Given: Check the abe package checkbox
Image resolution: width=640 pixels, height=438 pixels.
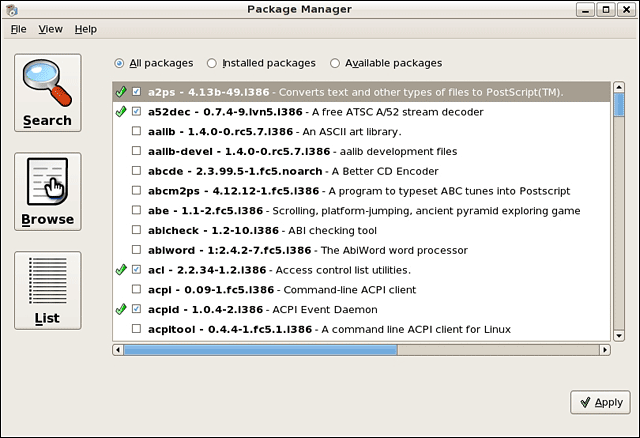Looking at the screenshot, I should point(136,210).
